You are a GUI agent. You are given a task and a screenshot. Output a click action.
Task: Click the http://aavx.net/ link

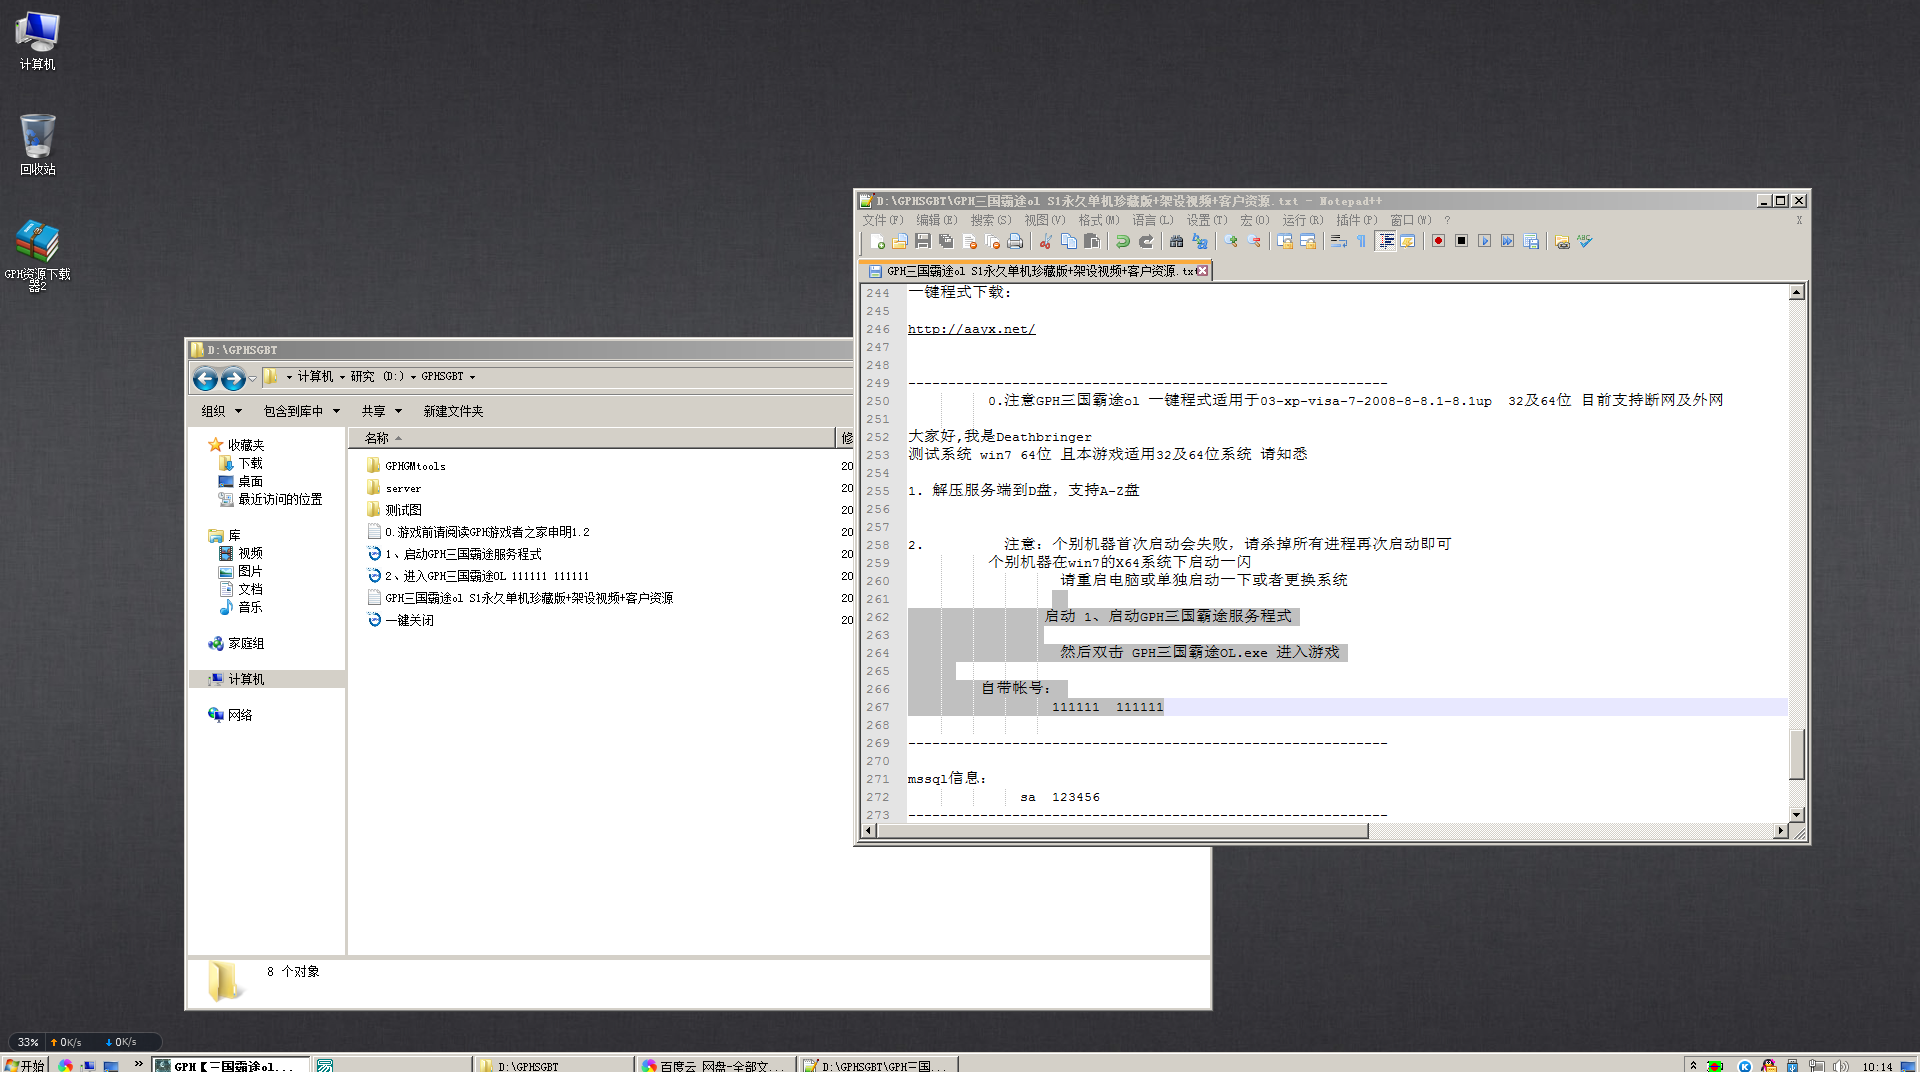971,329
